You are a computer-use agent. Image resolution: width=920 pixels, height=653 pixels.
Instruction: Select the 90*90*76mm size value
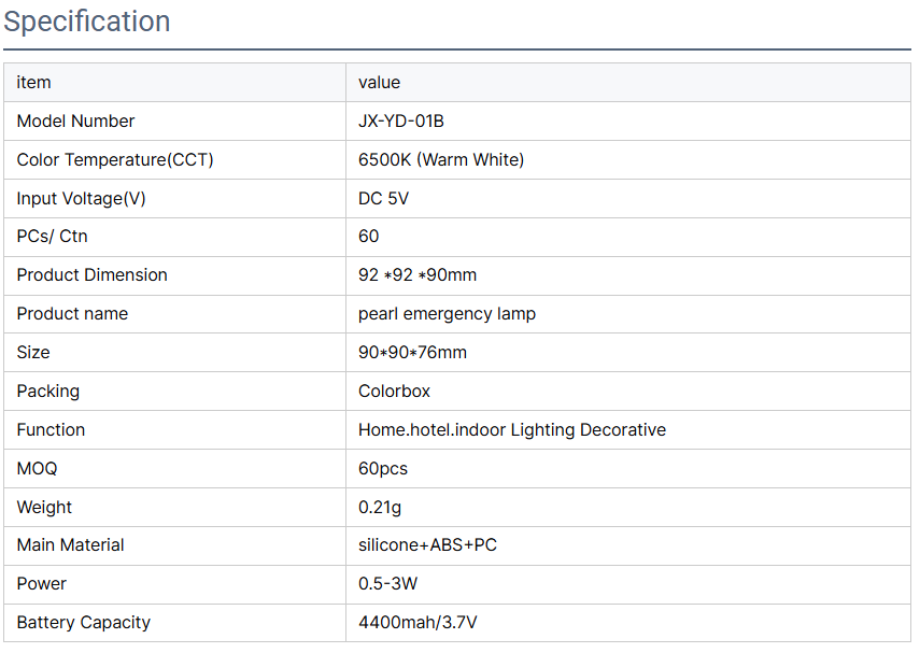[x=412, y=352]
